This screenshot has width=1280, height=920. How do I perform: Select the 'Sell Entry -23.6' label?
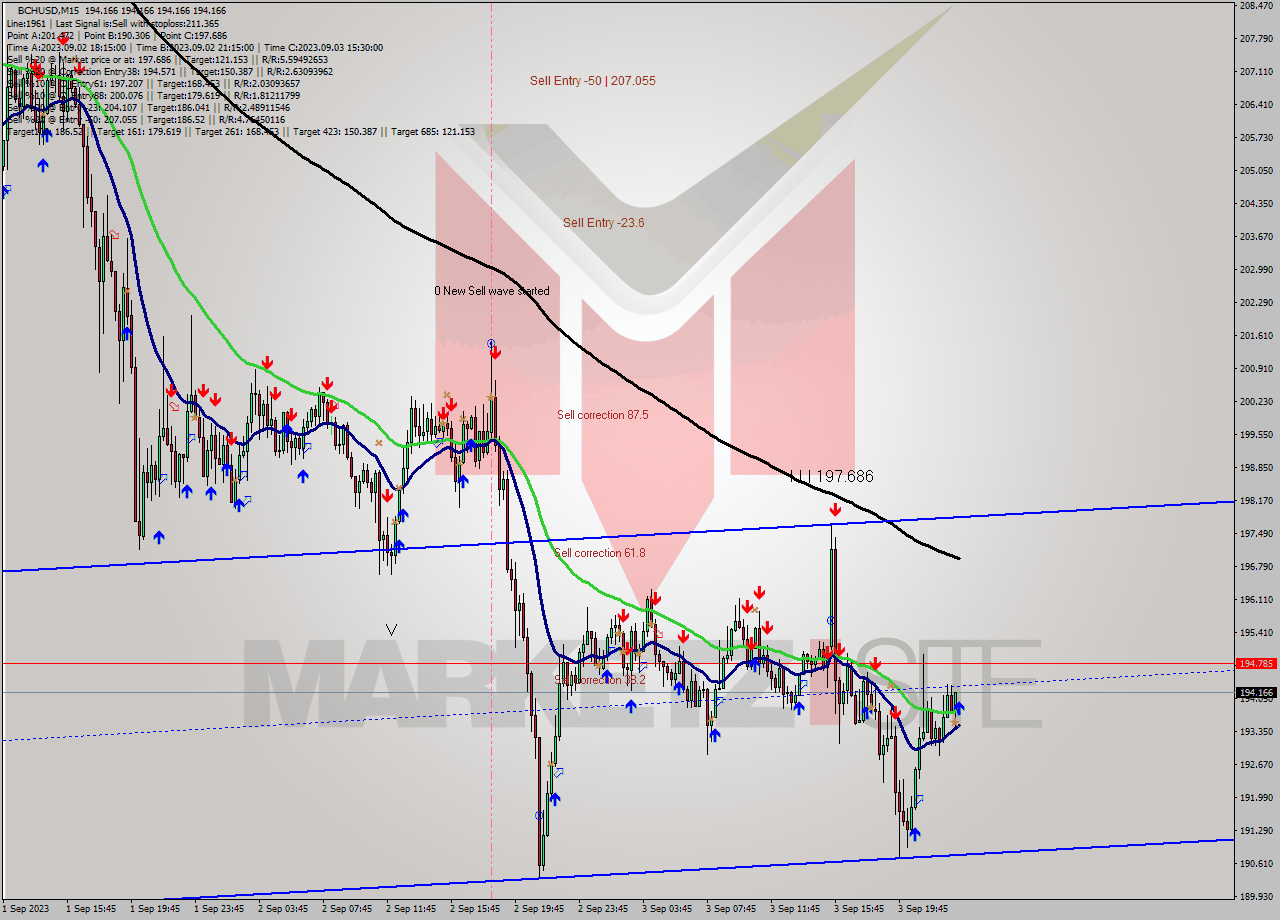pos(603,223)
